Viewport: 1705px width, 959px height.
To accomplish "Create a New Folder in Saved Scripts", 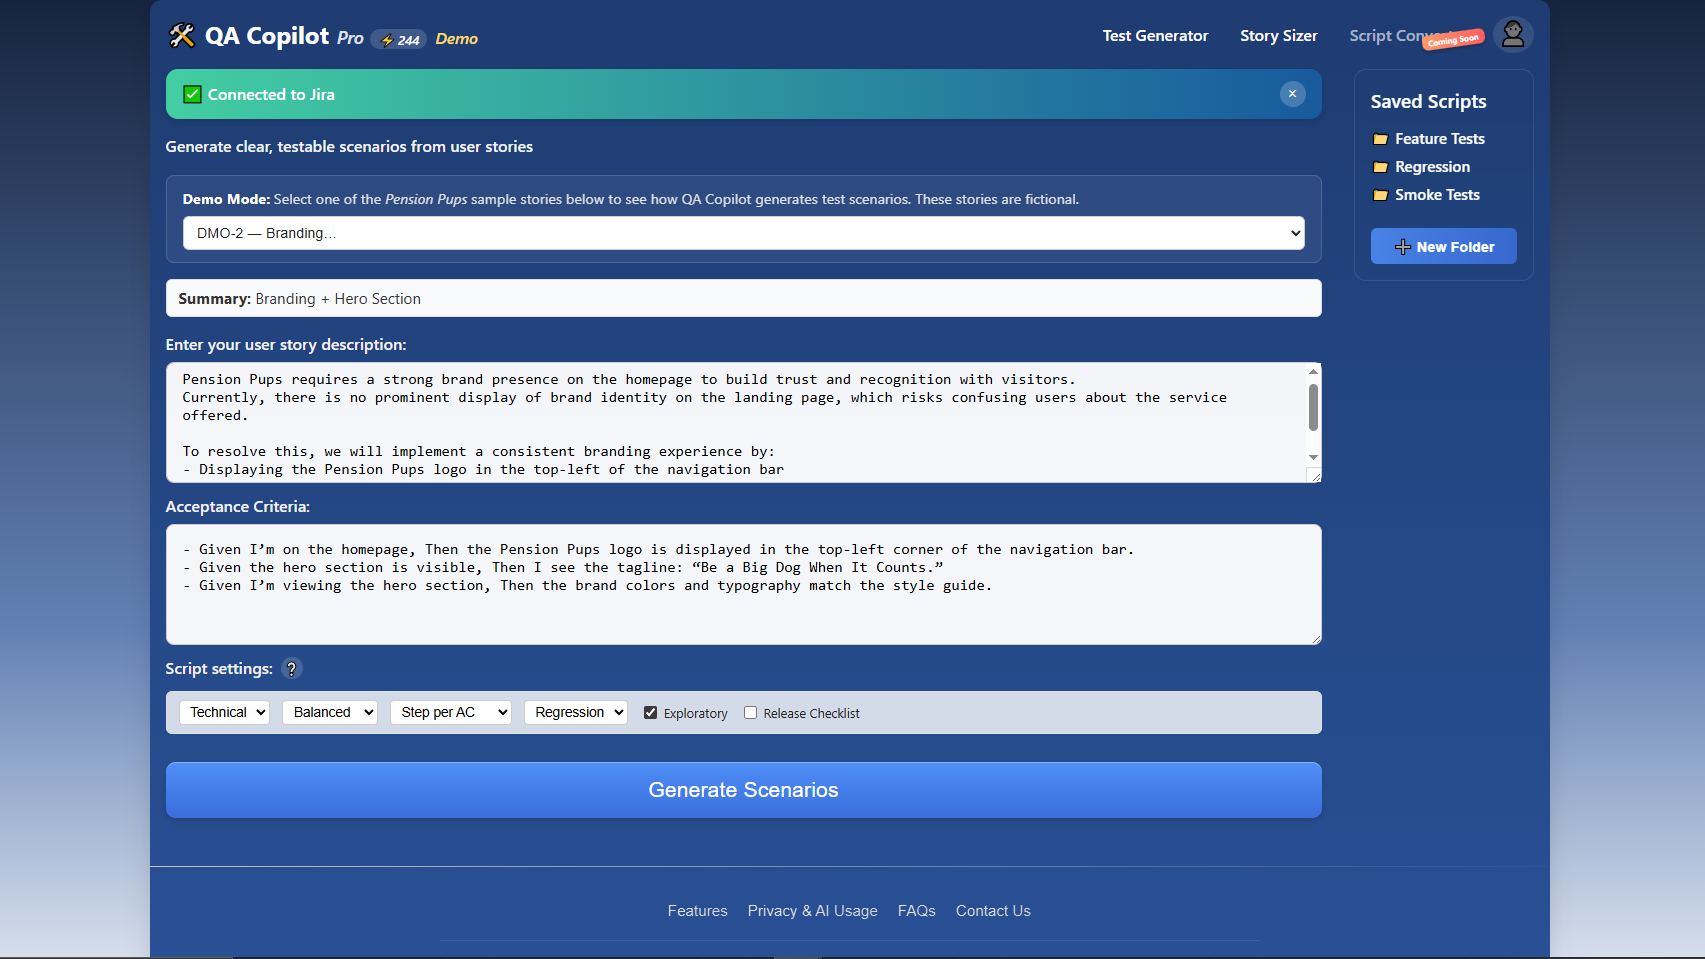I will (x=1443, y=247).
